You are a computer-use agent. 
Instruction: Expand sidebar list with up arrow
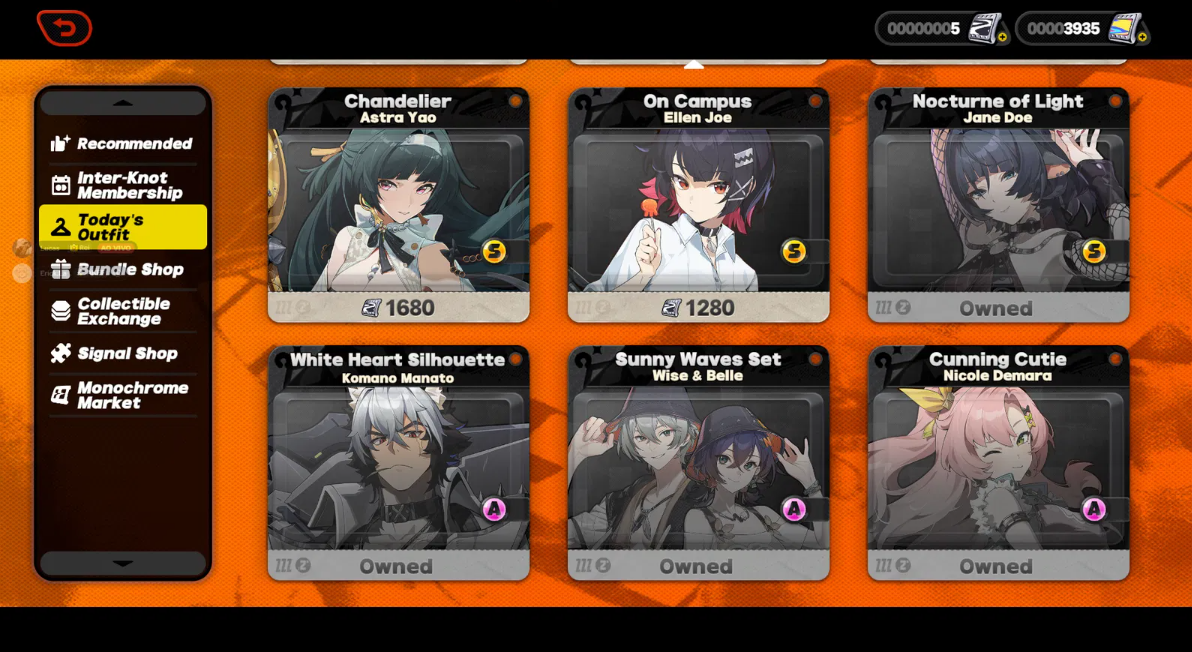click(123, 103)
